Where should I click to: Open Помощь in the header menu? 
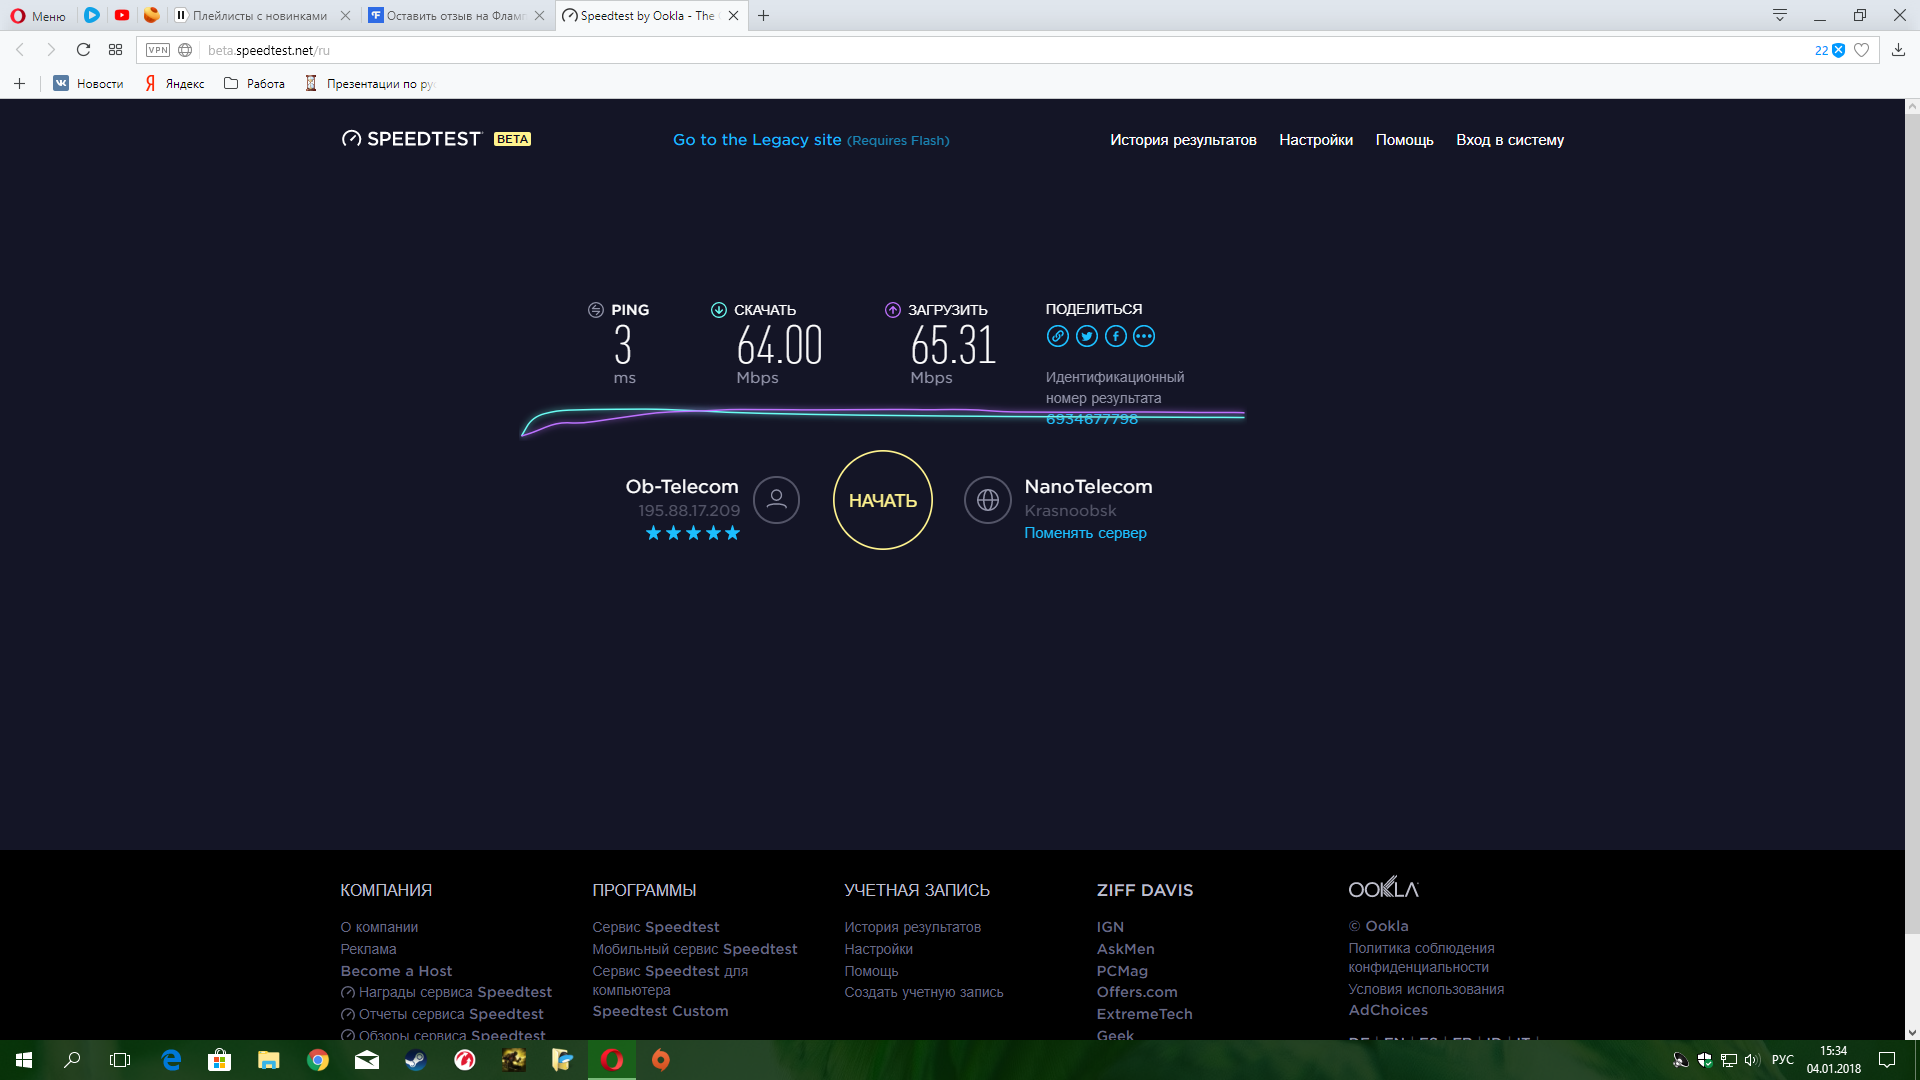[x=1404, y=140]
